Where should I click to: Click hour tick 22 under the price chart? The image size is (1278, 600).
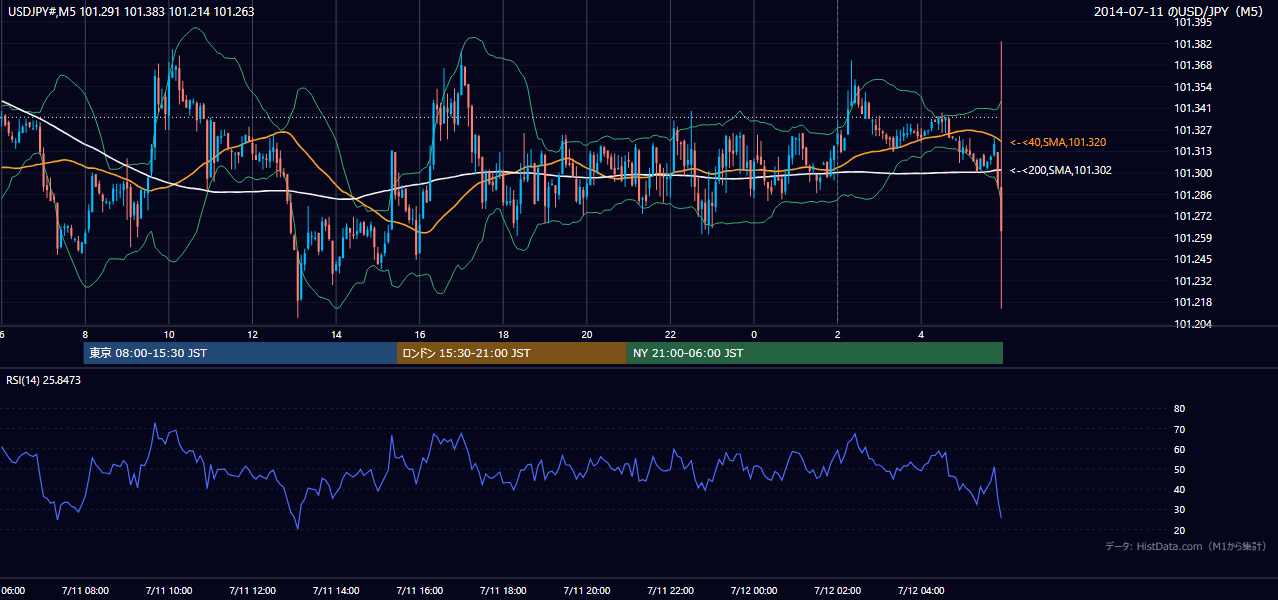pyautogui.click(x=670, y=334)
